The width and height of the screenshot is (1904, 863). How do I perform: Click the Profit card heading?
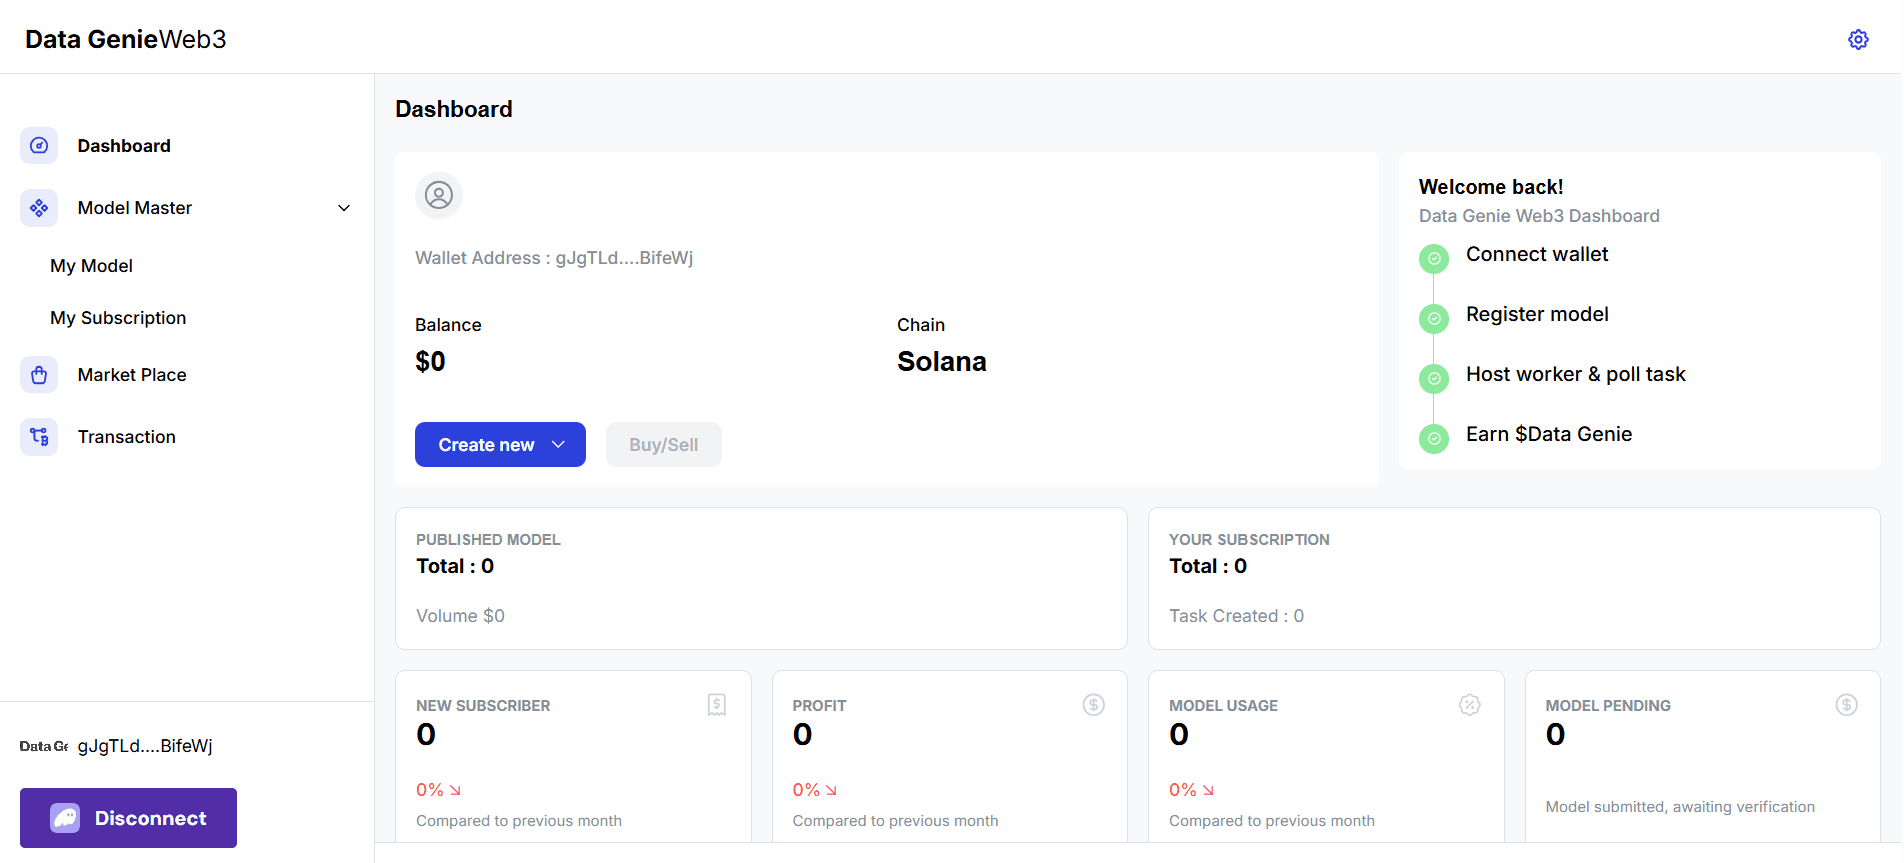(819, 706)
